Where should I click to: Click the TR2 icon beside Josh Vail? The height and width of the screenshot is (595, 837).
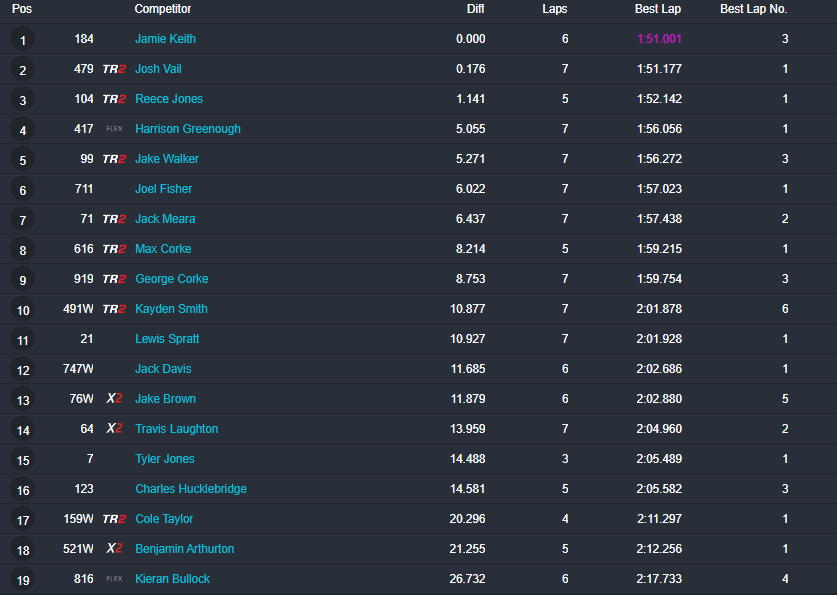[x=114, y=69]
